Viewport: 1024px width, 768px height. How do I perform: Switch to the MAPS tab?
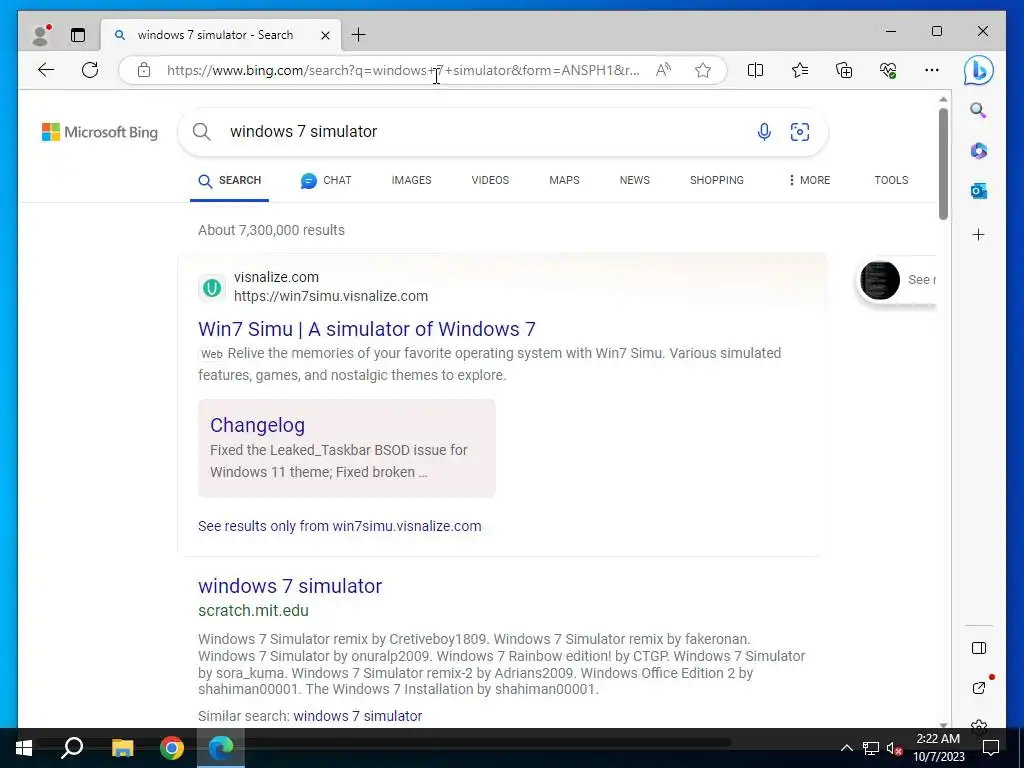point(564,180)
